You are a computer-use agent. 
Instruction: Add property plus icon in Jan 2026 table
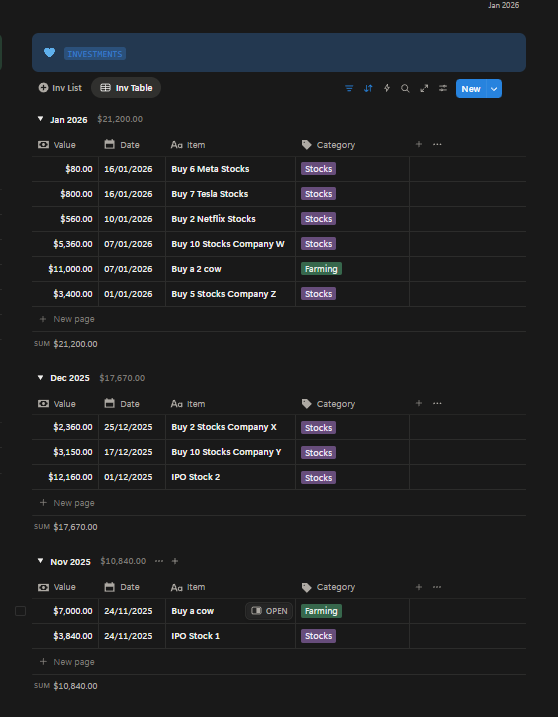[418, 144]
